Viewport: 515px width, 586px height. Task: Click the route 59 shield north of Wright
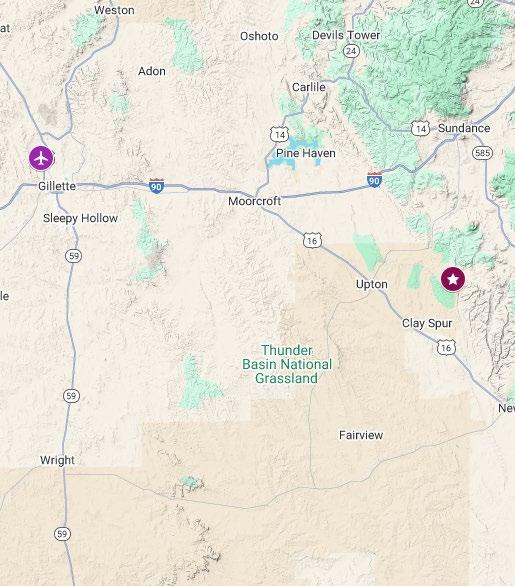71,396
